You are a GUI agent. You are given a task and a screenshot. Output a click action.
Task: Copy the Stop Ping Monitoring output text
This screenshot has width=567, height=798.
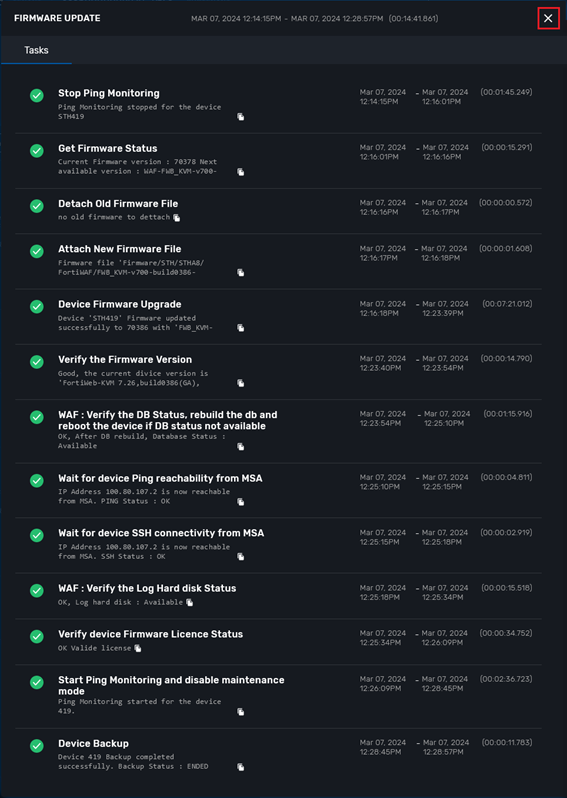(x=240, y=117)
